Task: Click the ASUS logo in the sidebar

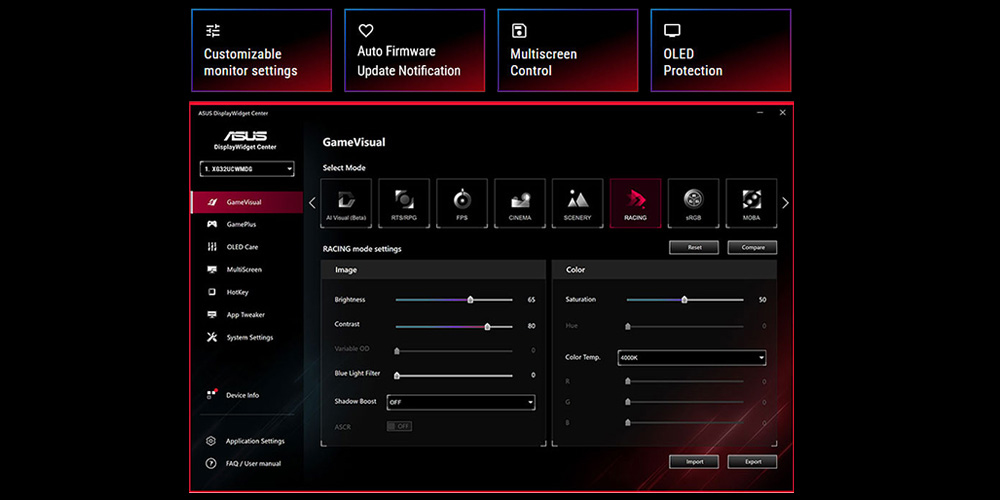Action: [246, 136]
